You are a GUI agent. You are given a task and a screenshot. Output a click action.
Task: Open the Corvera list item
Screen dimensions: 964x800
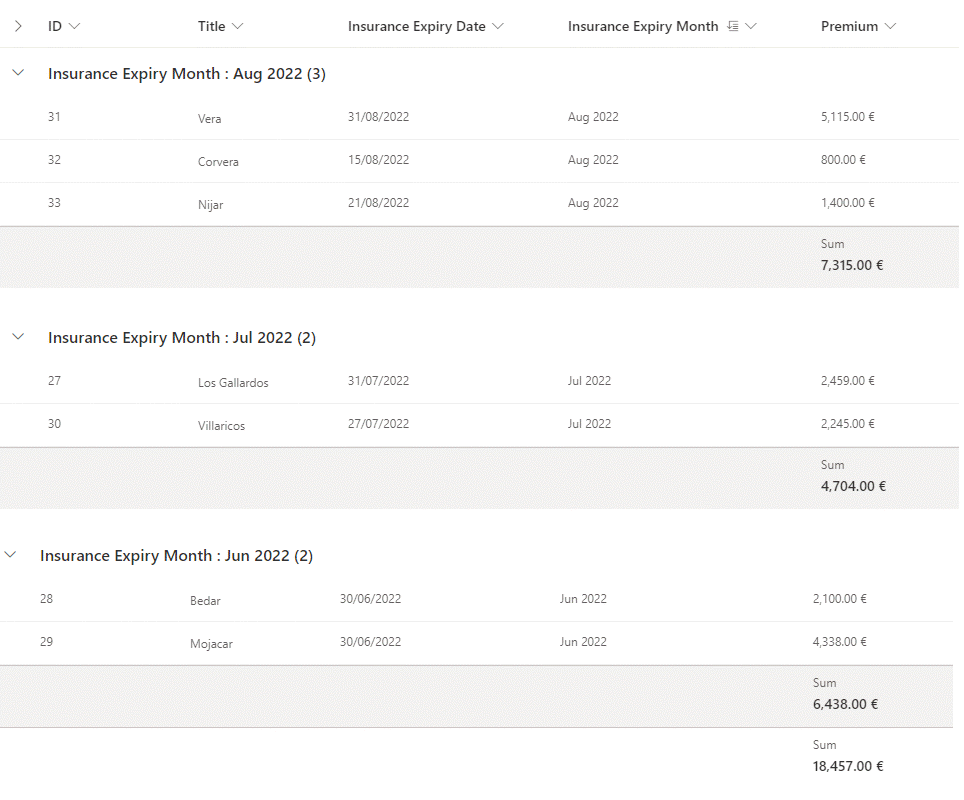point(218,162)
